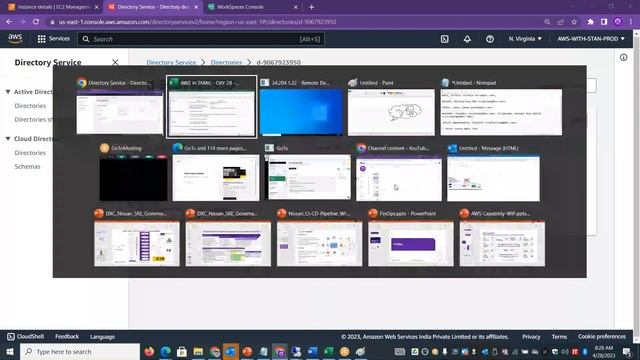Viewport: 640px width, 360px height.
Task: Click the Directory Service breadcrumb link
Action: (171, 62)
